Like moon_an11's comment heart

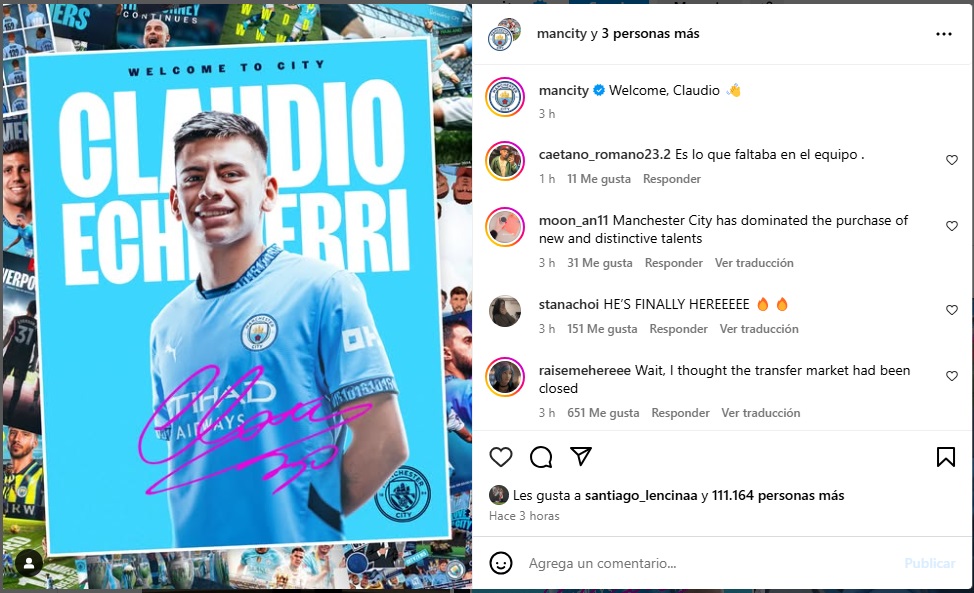point(952,226)
